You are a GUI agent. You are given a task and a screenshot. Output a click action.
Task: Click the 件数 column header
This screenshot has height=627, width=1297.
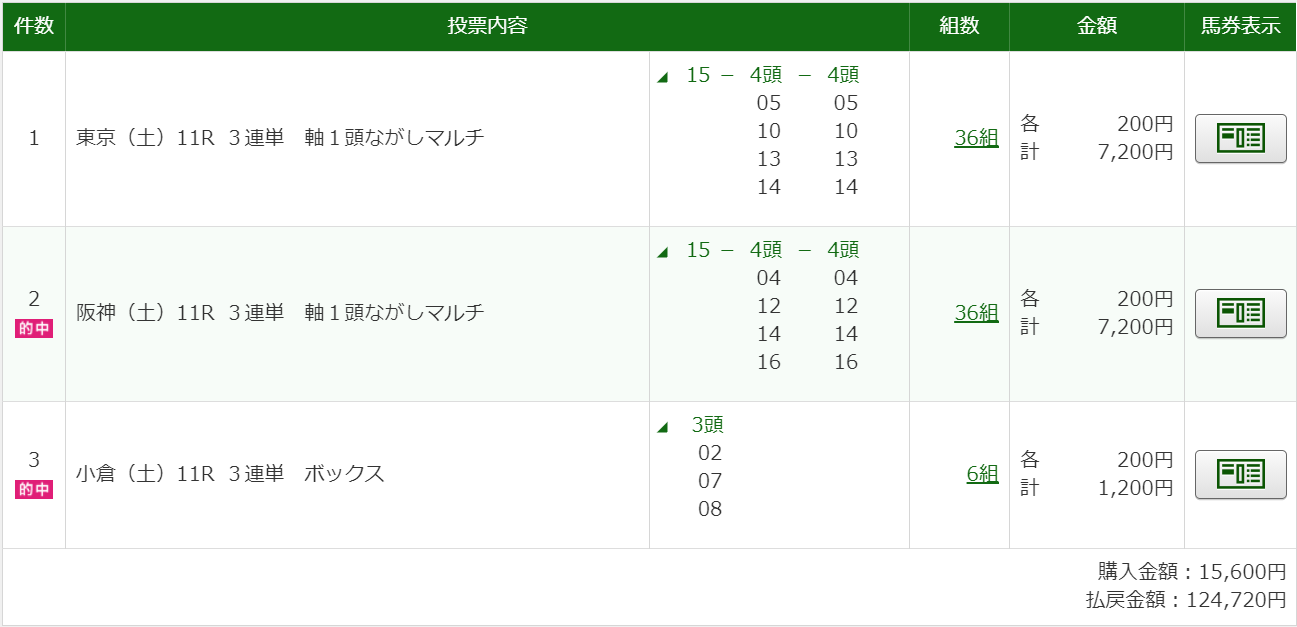click(34, 27)
